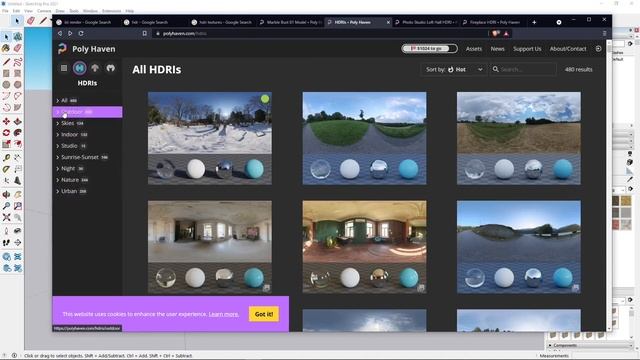Screen dimensions: 640x360
Task: Open the Brave shields icon
Action: tap(496, 33)
